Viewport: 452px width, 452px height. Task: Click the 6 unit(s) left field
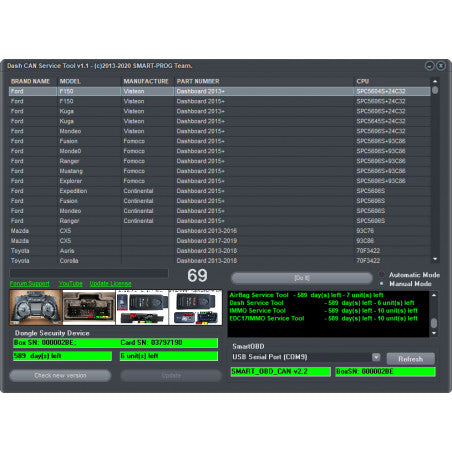(169, 356)
